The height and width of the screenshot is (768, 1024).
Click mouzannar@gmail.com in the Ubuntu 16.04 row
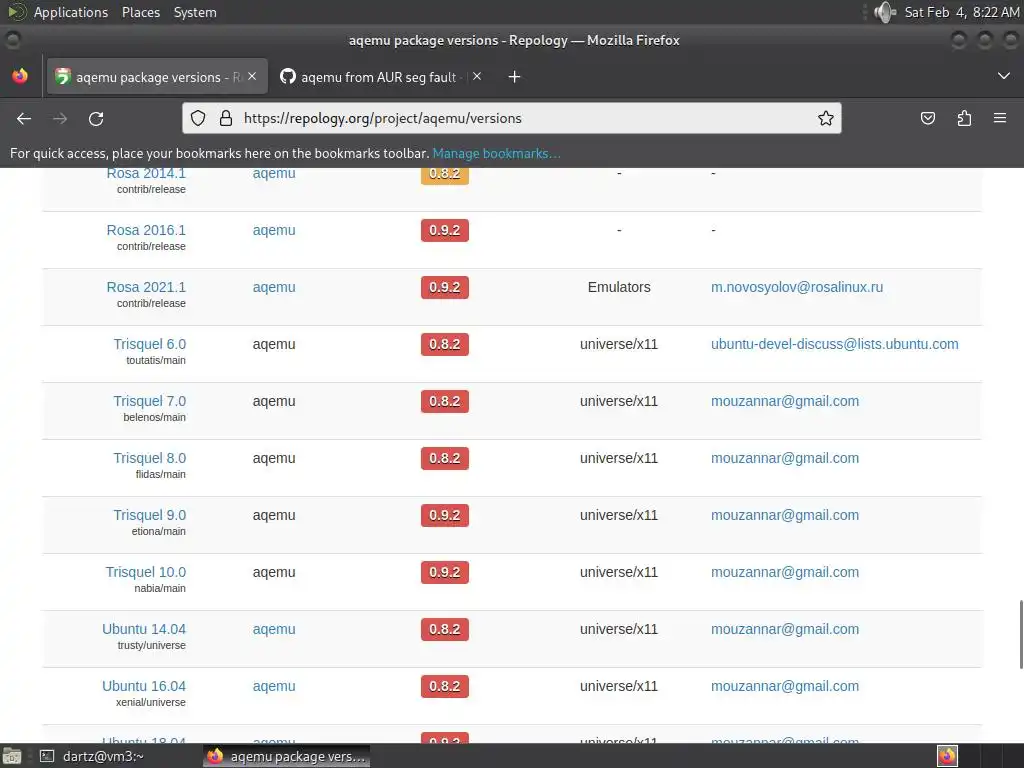point(785,686)
